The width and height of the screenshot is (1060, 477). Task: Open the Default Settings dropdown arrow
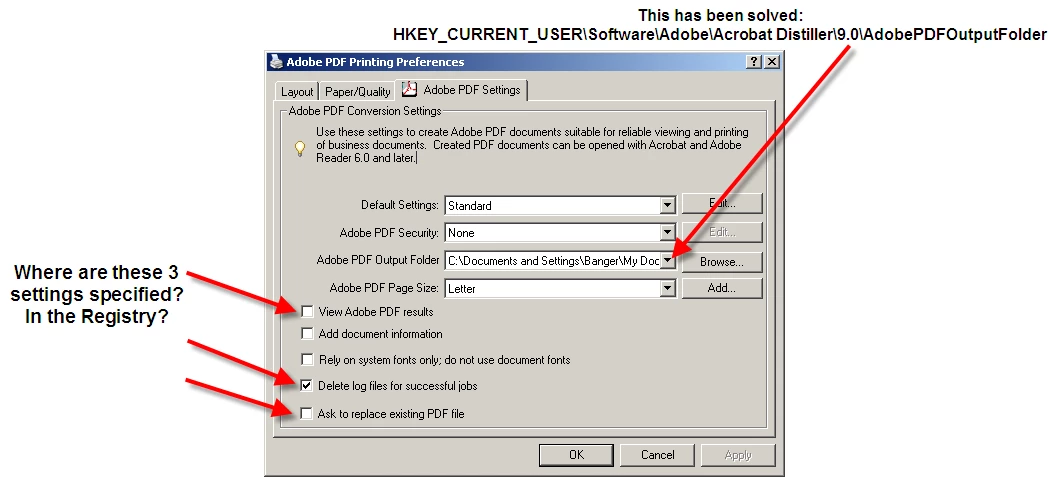click(668, 205)
